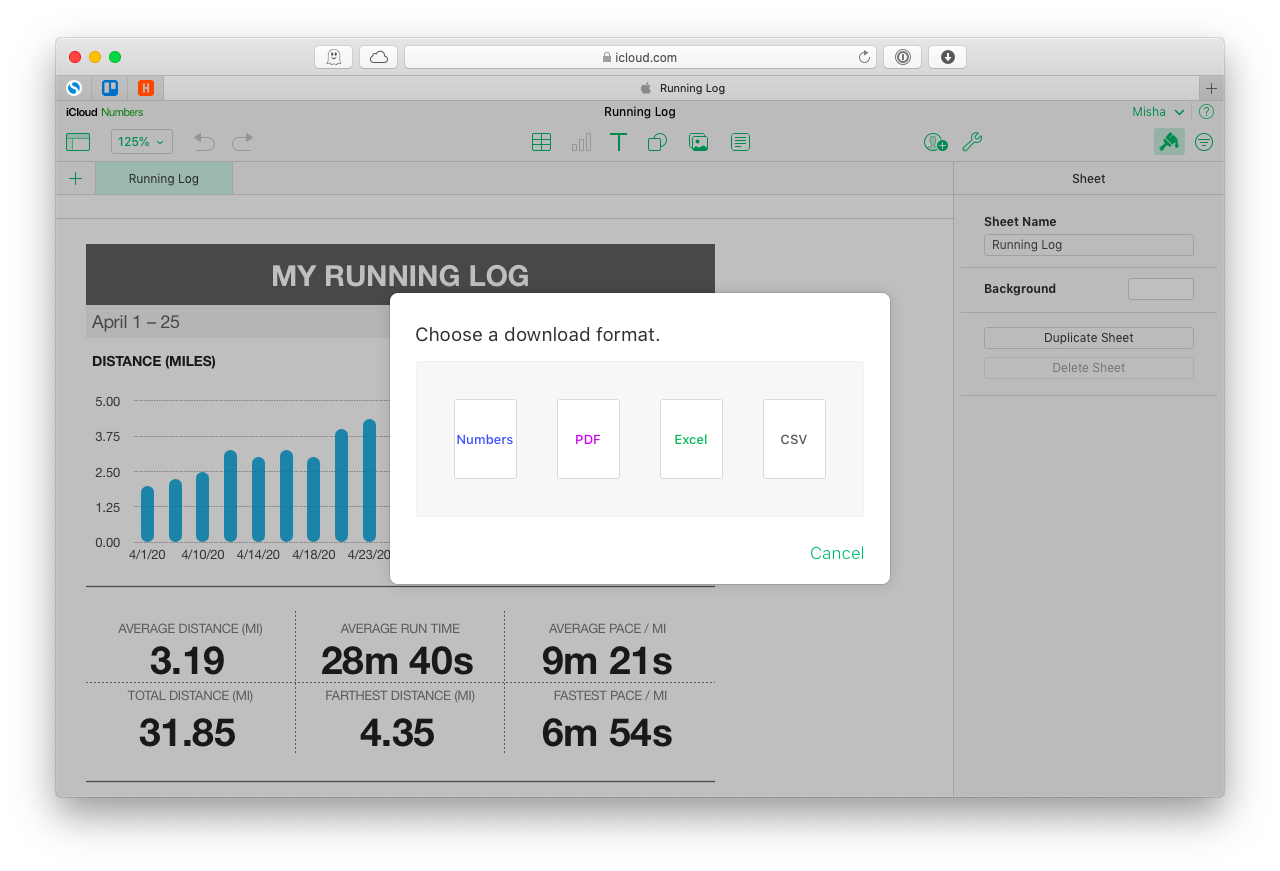The width and height of the screenshot is (1280, 871).
Task: Insert a table using the Table icon
Action: [x=541, y=142]
